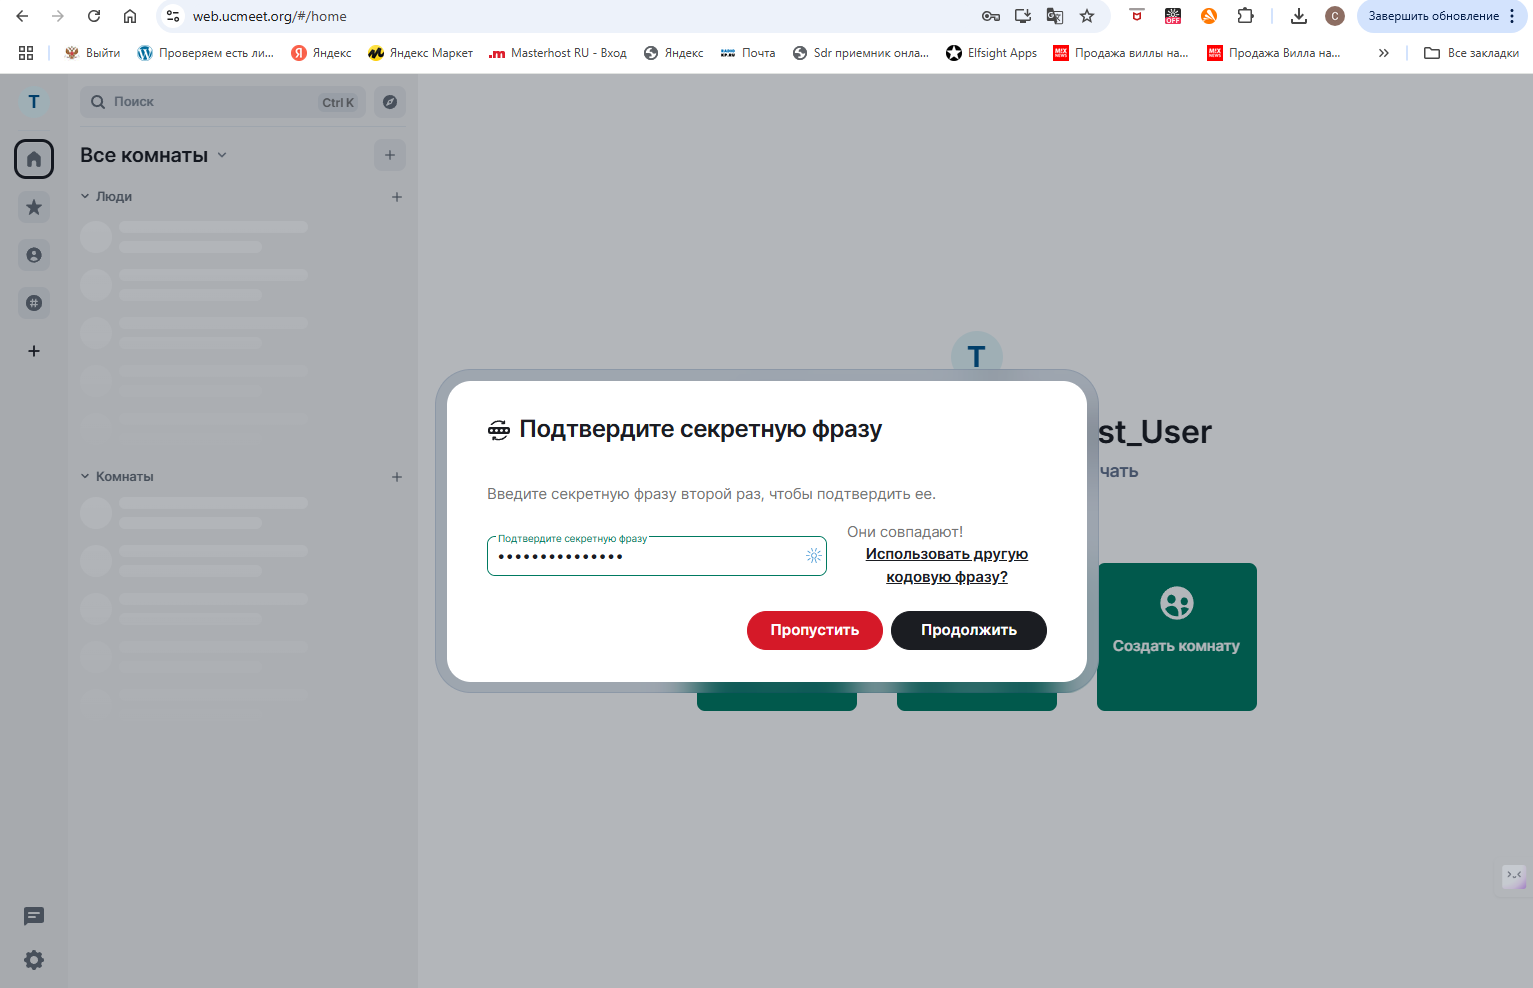Expand the Все комнаты dropdown
Viewport: 1533px width, 988px height.
point(221,155)
